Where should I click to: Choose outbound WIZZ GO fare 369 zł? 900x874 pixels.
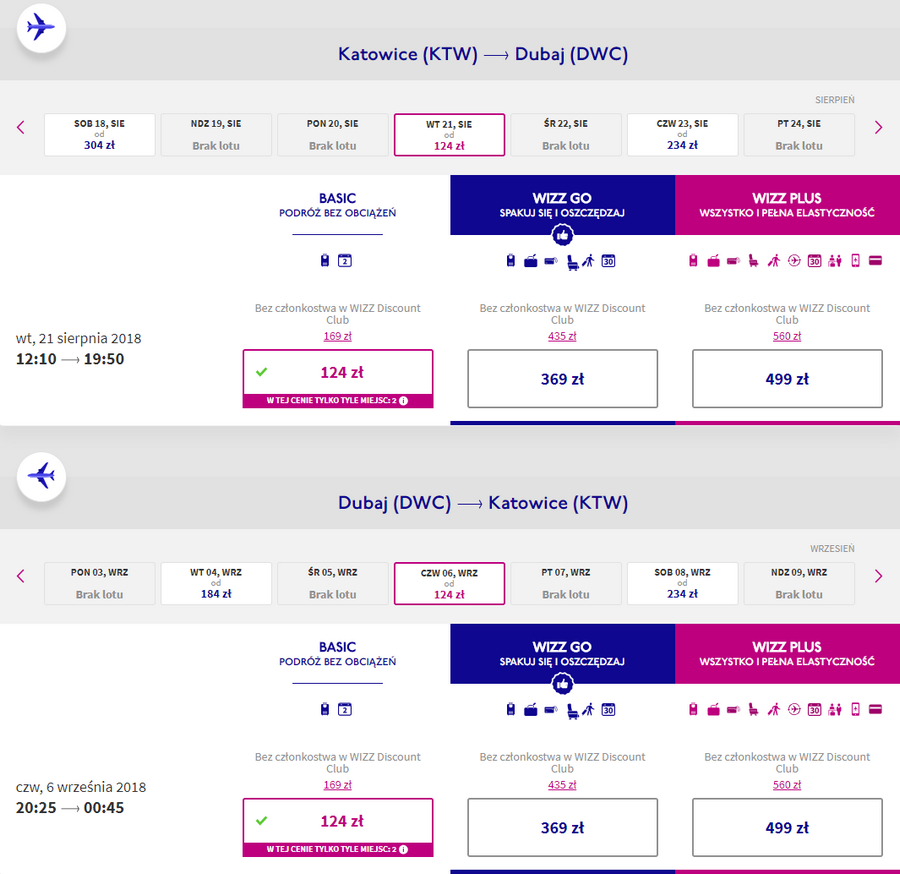[x=562, y=379]
